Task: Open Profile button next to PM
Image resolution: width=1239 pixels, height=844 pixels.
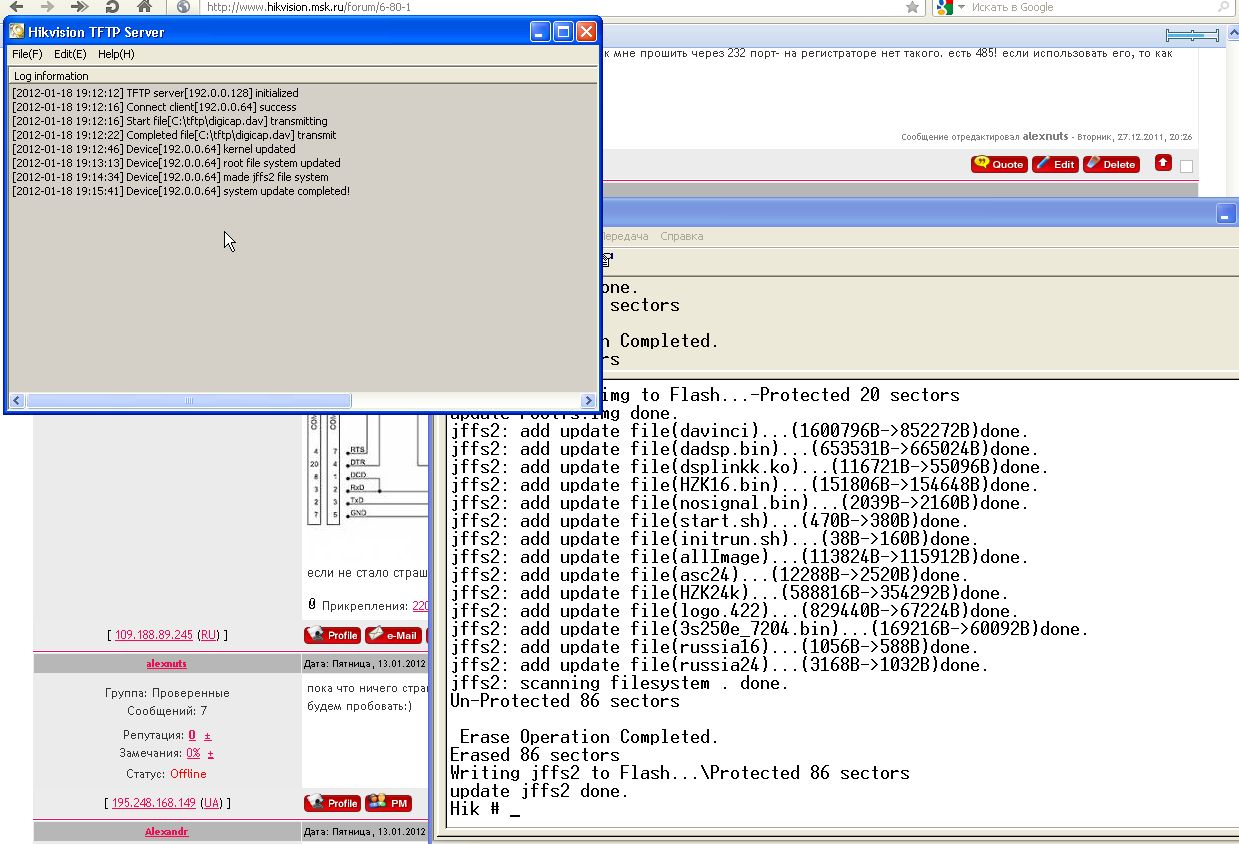Action: point(332,803)
